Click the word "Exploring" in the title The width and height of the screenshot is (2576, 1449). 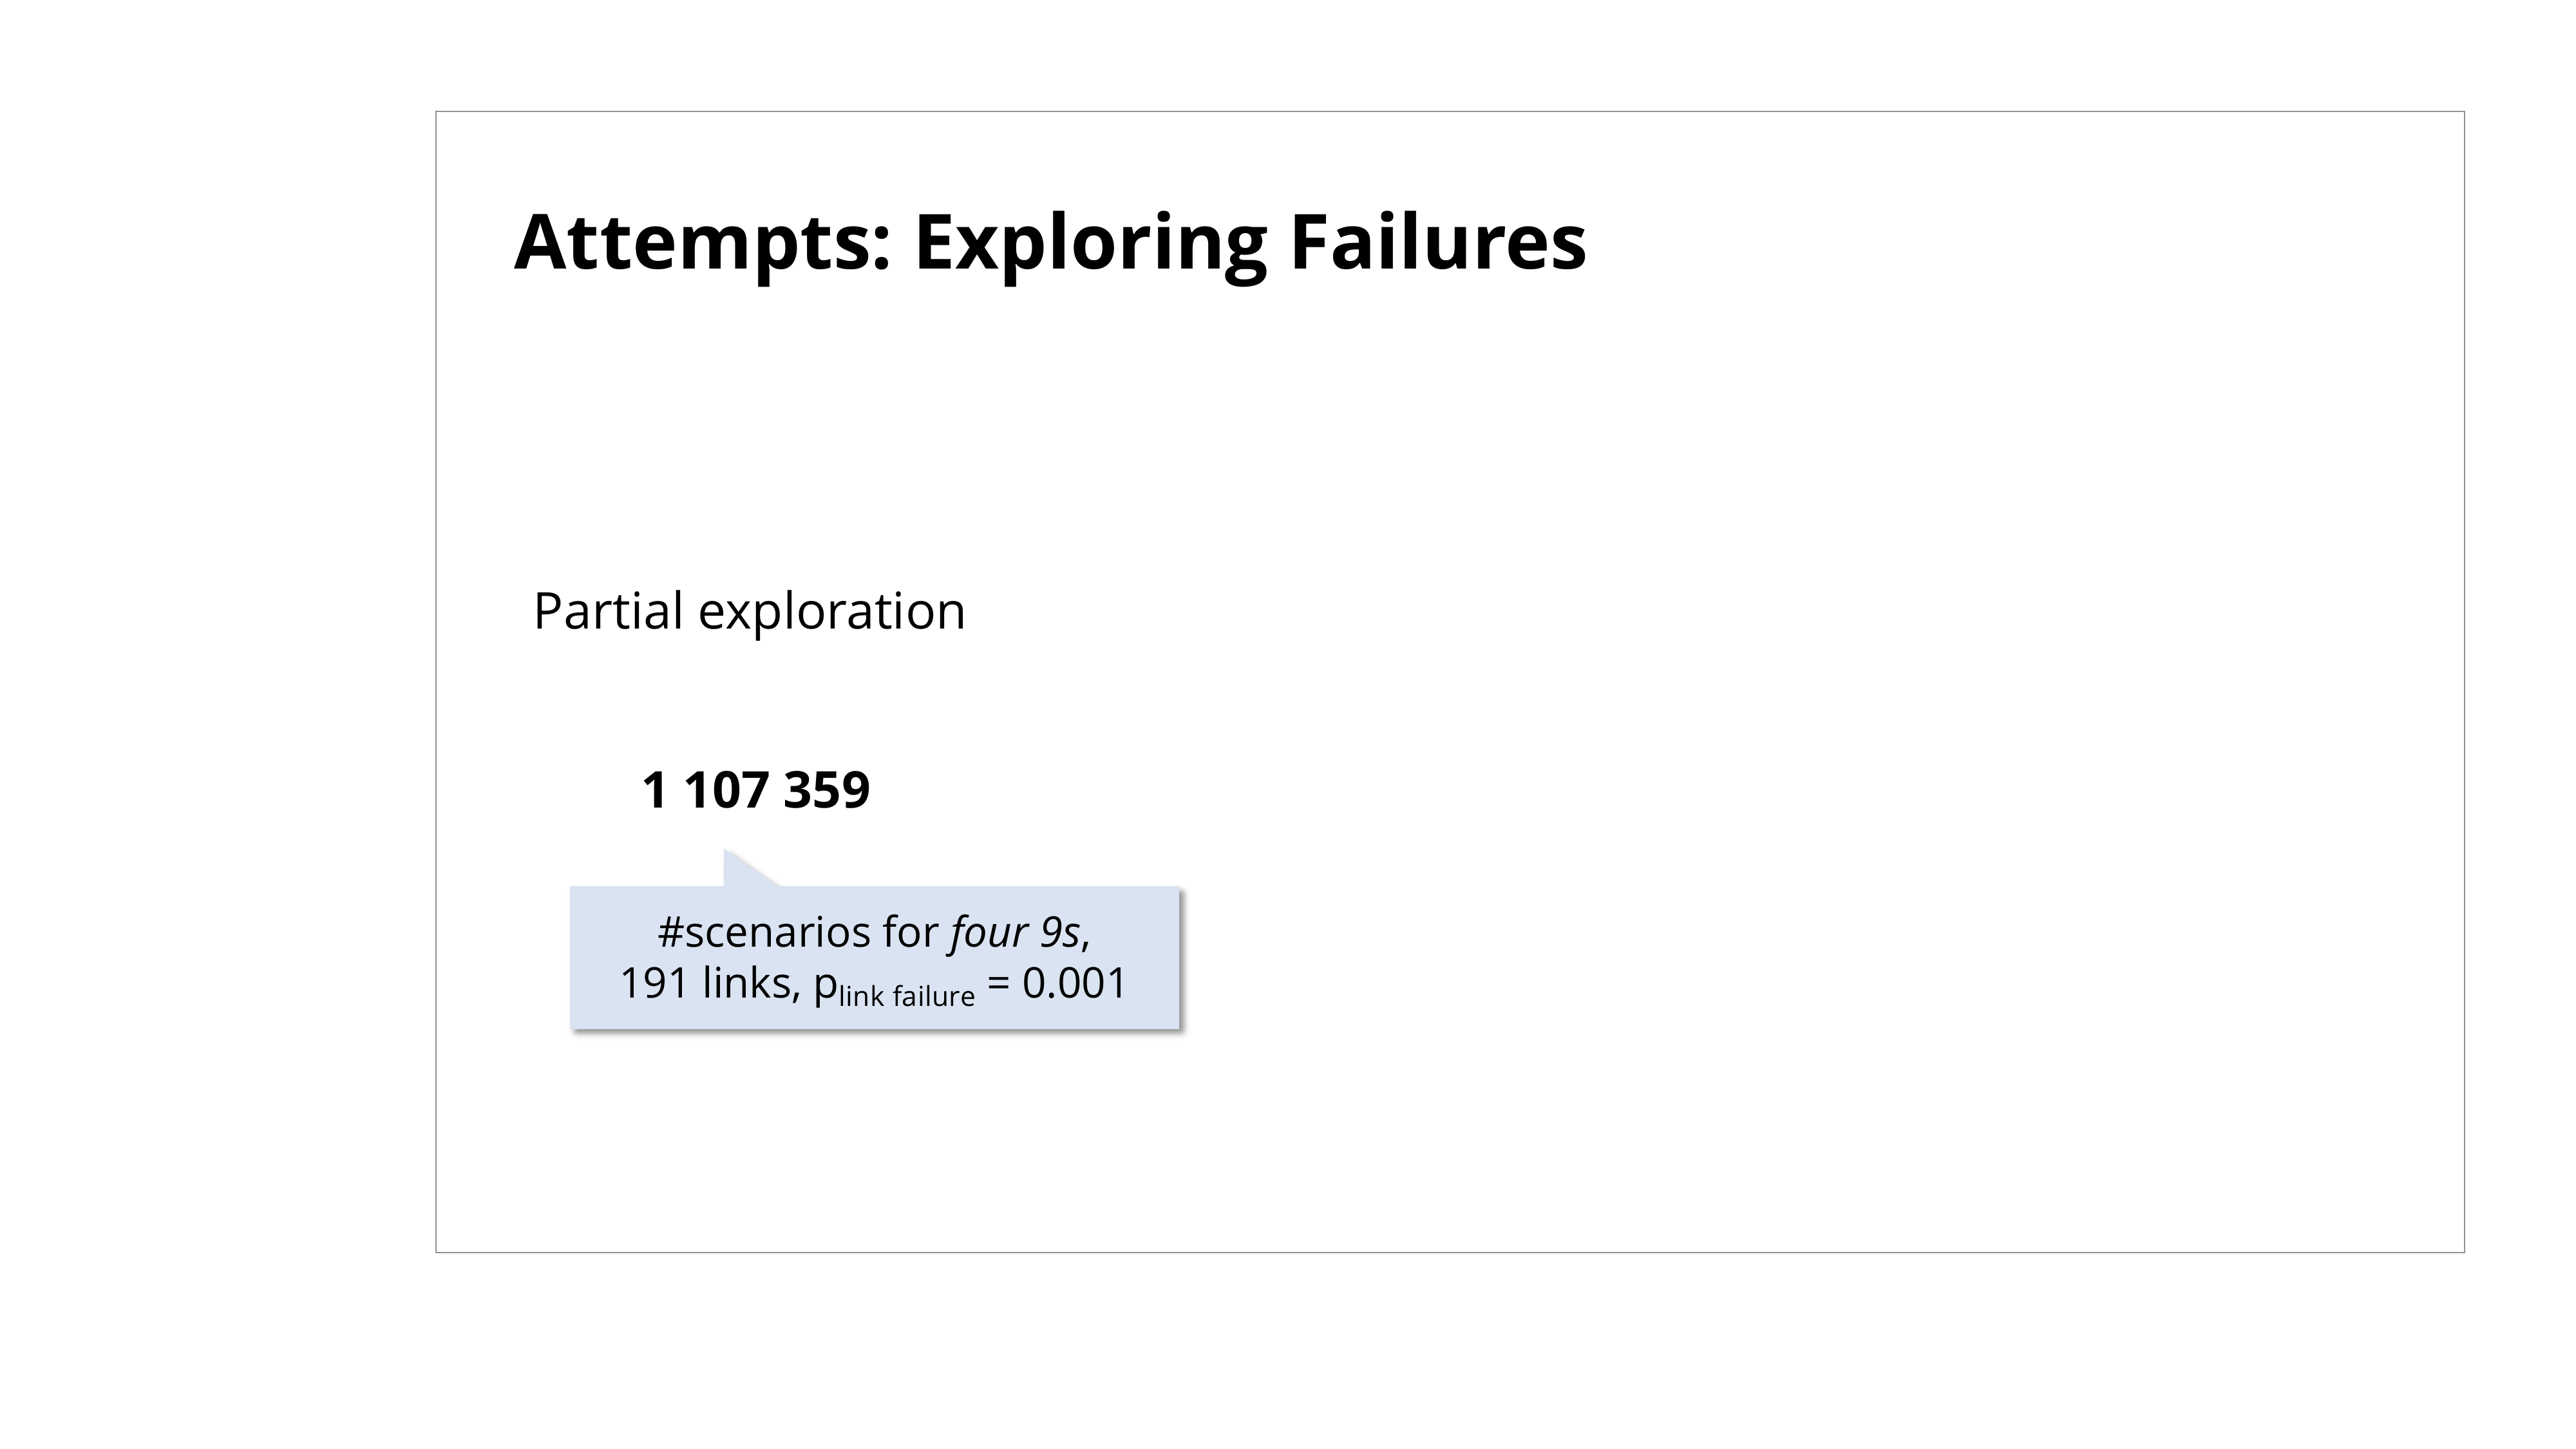(1090, 243)
